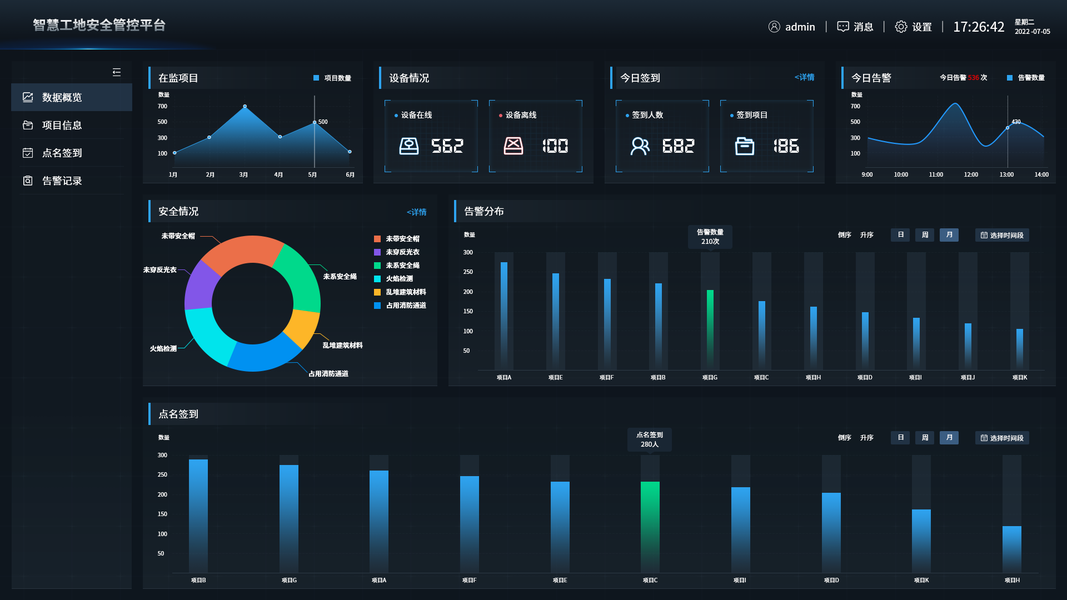
Task: Click the 13:00 data point in 今日告警
Action: pyautogui.click(x=1008, y=128)
